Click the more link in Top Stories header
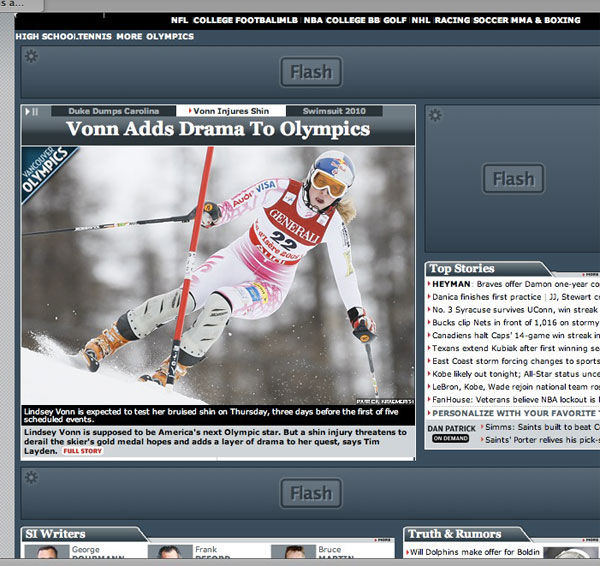 coord(590,275)
